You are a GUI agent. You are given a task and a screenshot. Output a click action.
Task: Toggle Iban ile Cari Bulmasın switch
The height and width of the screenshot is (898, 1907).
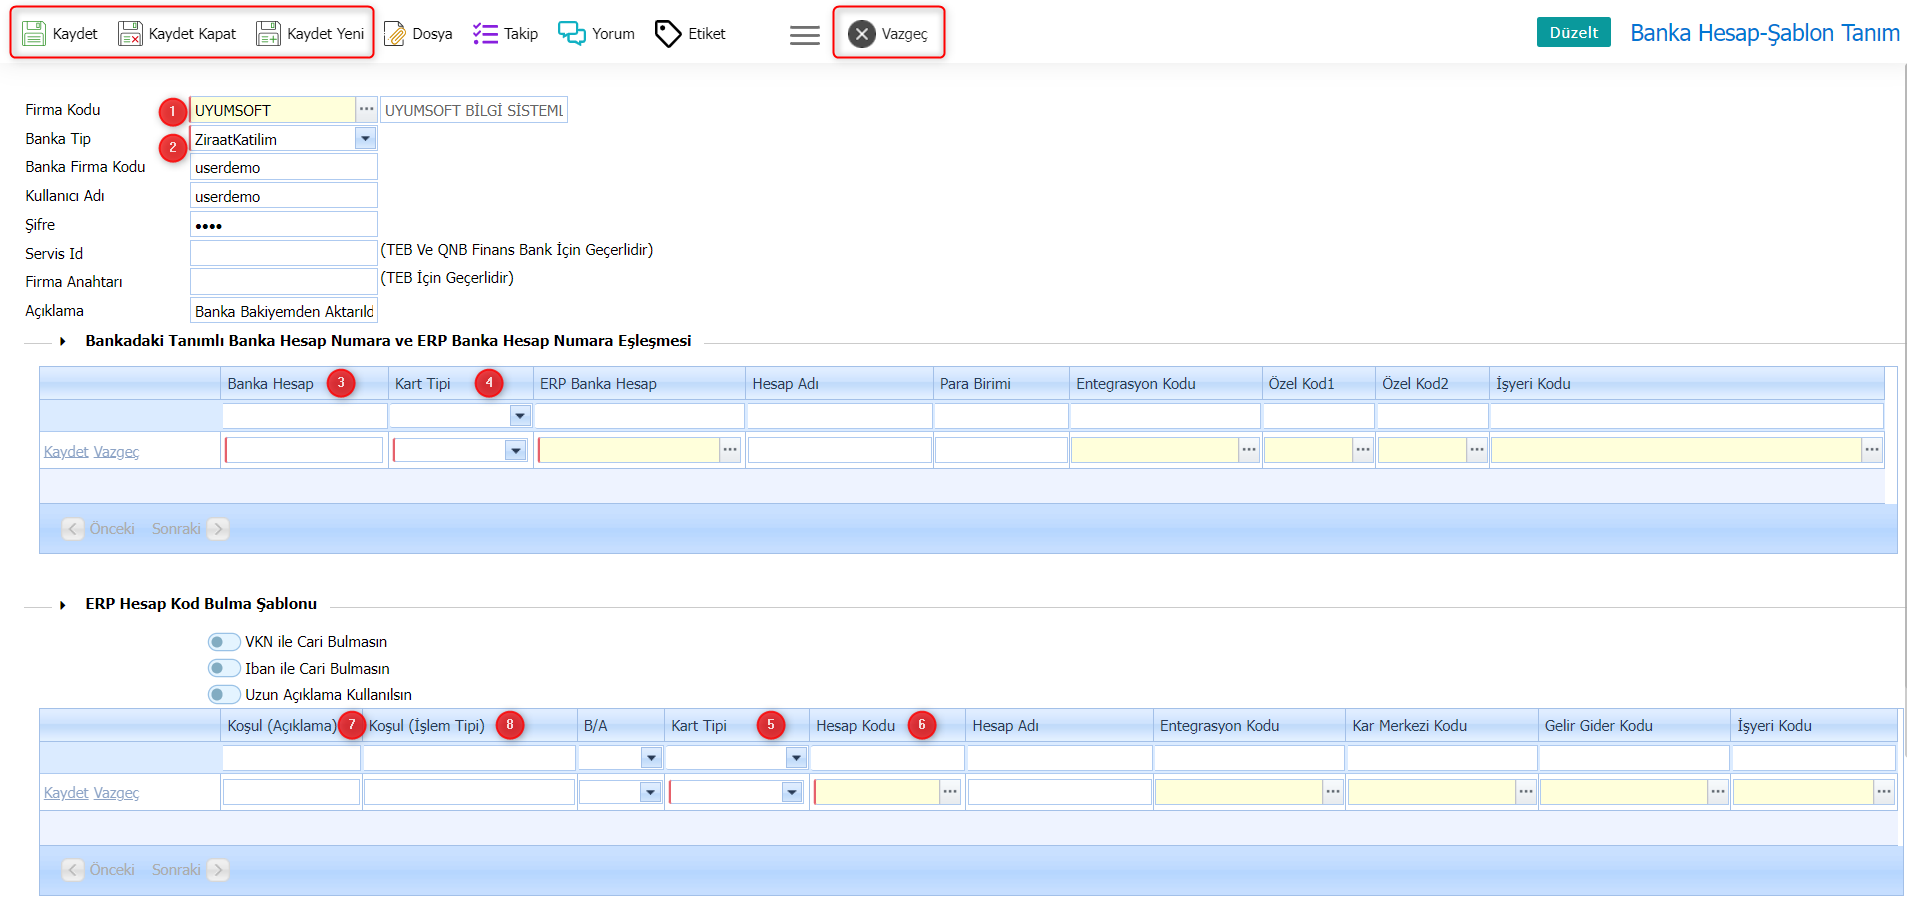[224, 668]
